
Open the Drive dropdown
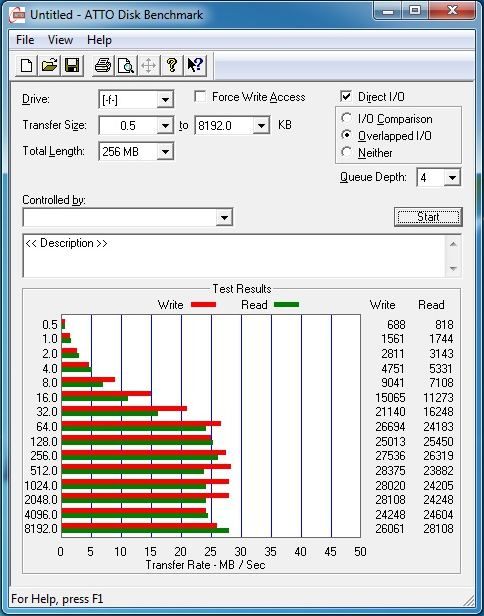[x=165, y=100]
